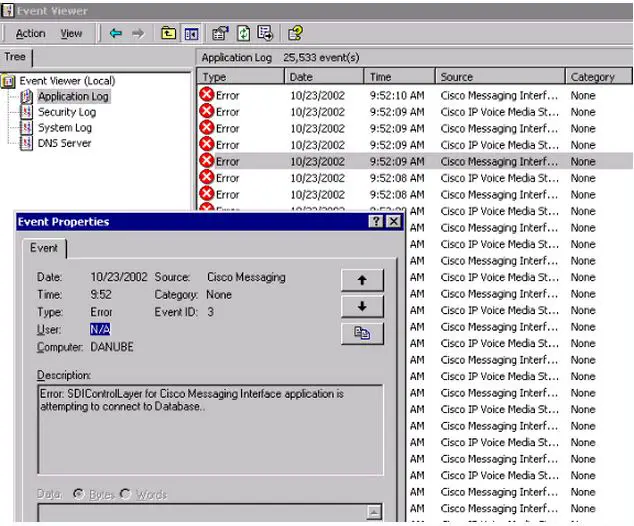Click the error icon of the highlighted event row
The height and width of the screenshot is (526, 634).
[x=207, y=161]
